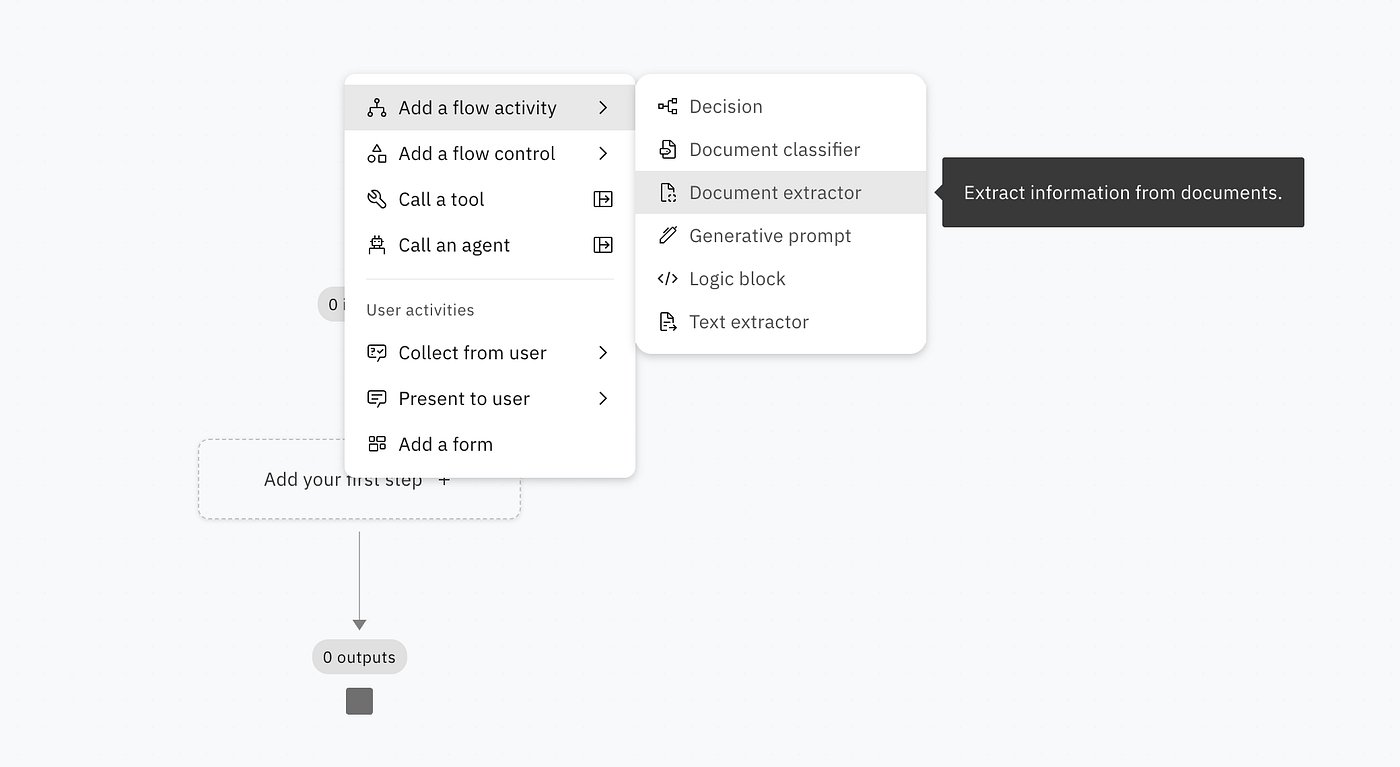
Task: Click the agent icon beside Call an agent
Action: click(376, 245)
